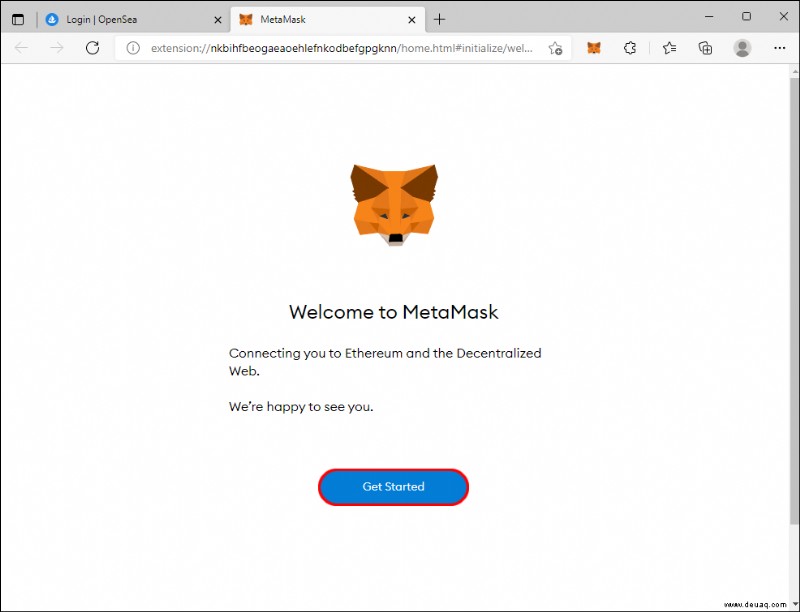
Task: Click the Get Started button
Action: (393, 487)
